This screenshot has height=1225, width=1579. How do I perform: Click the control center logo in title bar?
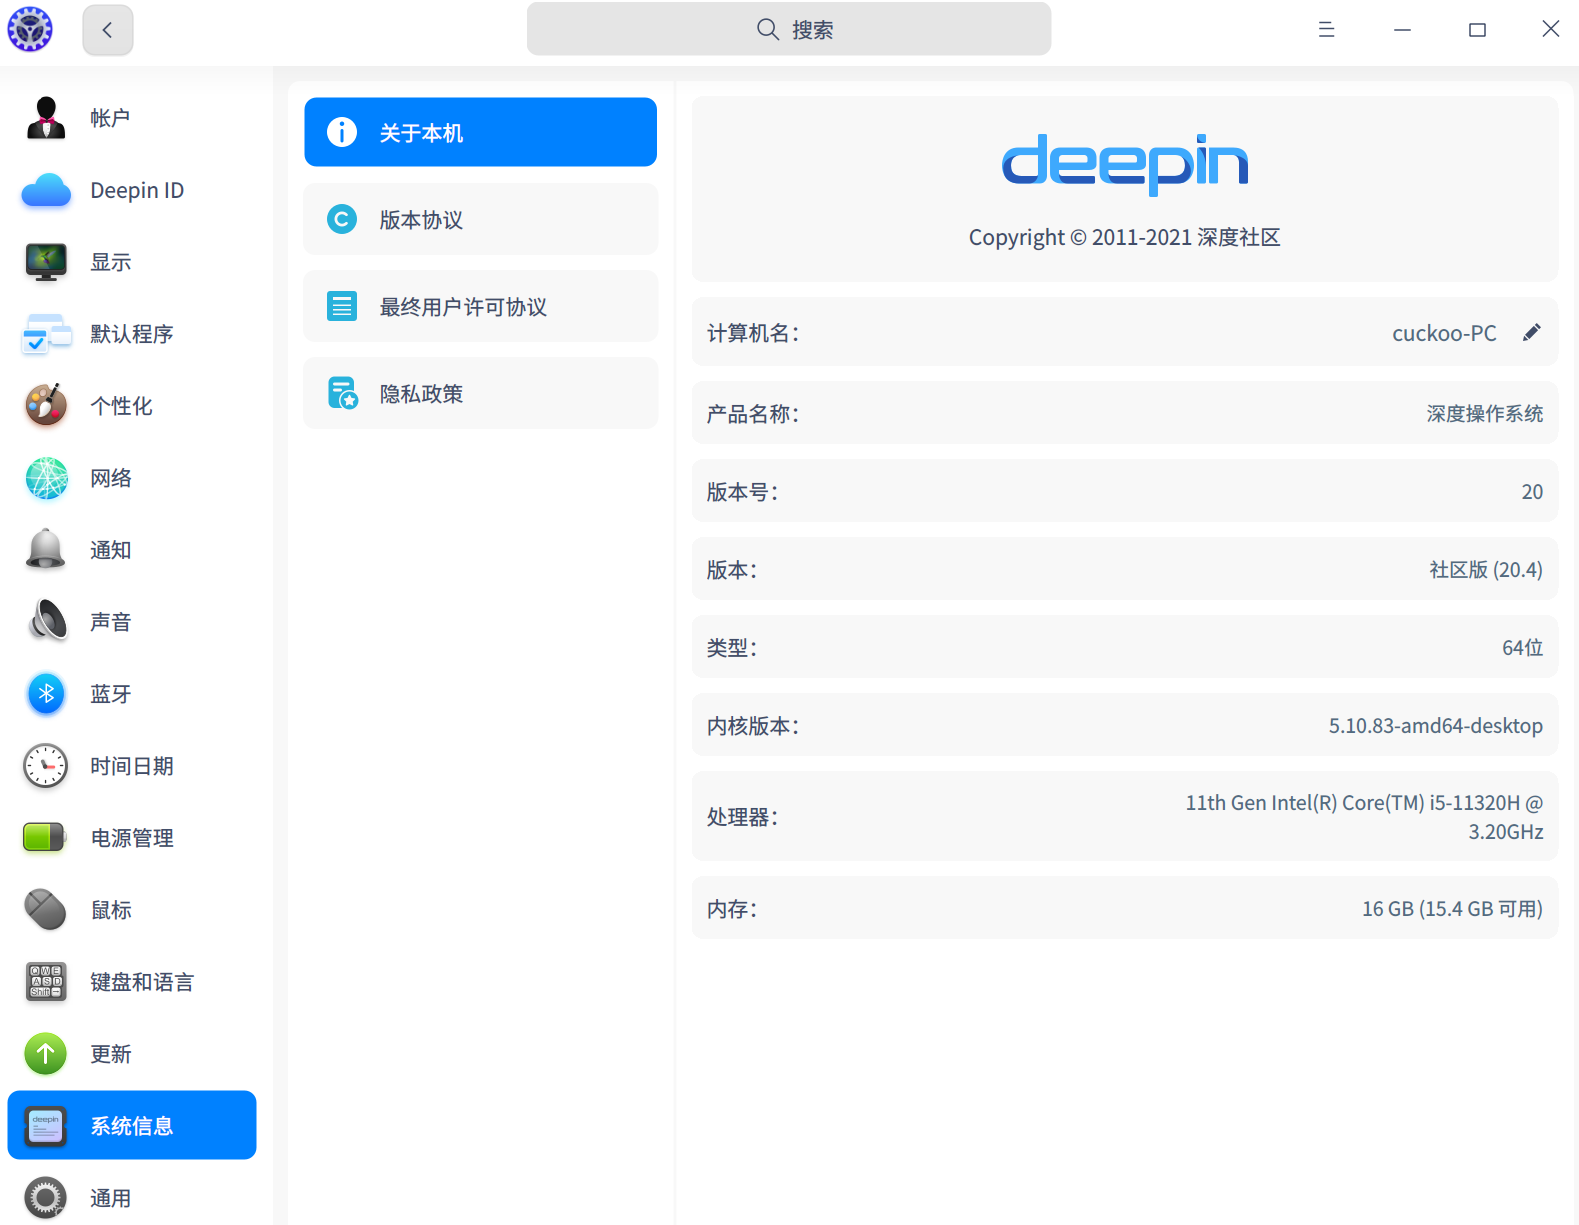coord(30,29)
